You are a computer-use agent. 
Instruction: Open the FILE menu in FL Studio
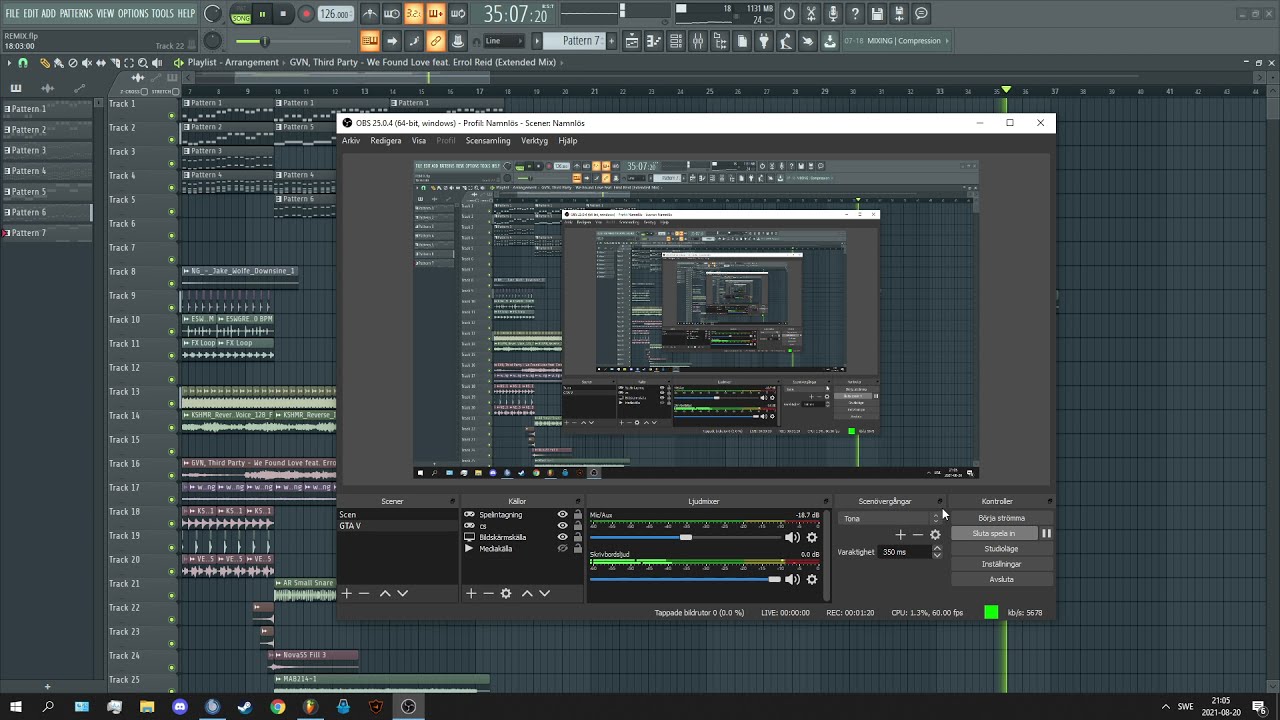[x=12, y=13]
